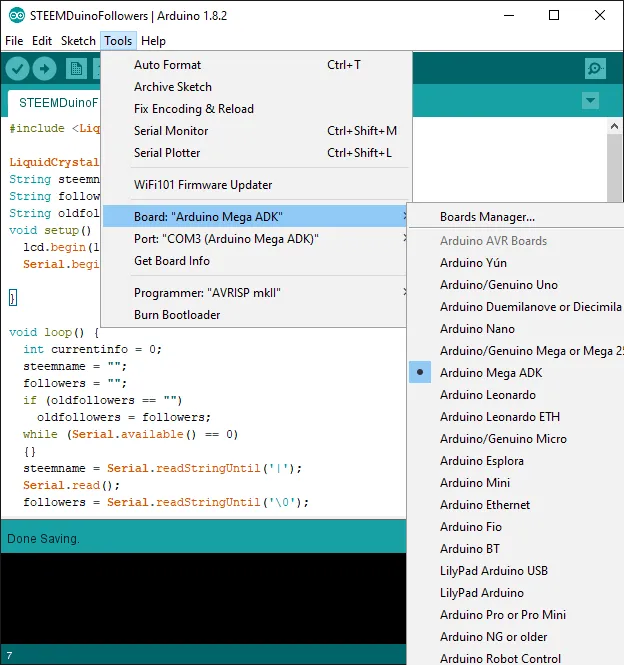Click the Upload arrow toolbar icon
The image size is (624, 665).
pyautogui.click(x=45, y=68)
